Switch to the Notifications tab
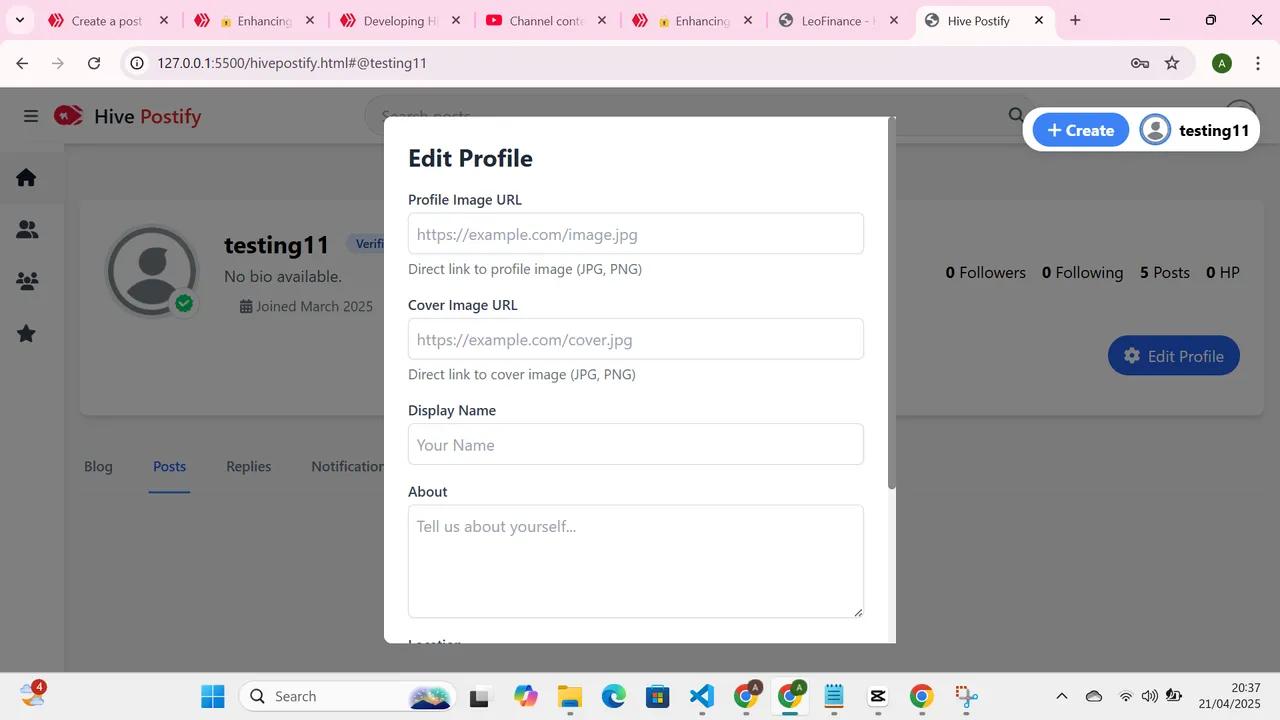1280x720 pixels. click(347, 466)
